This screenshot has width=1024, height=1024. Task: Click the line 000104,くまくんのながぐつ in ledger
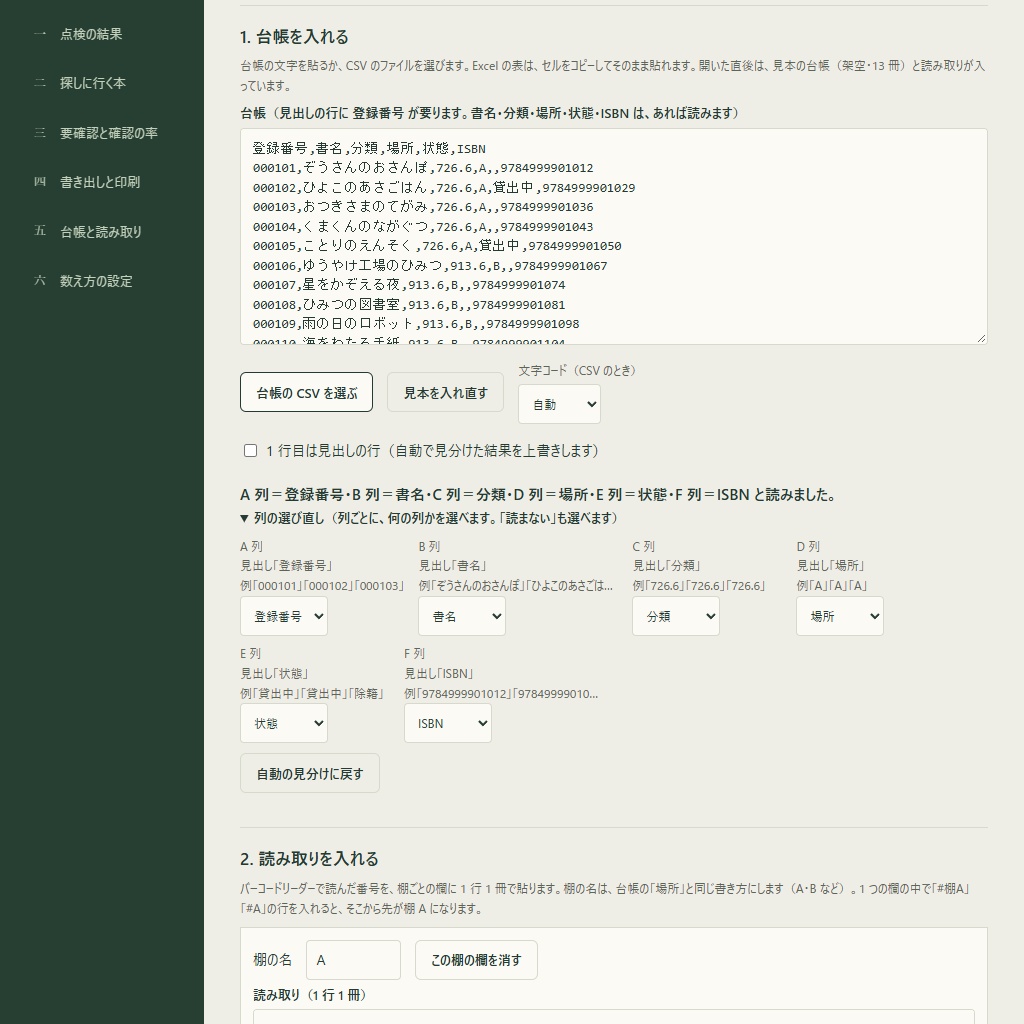pyautogui.click(x=423, y=227)
